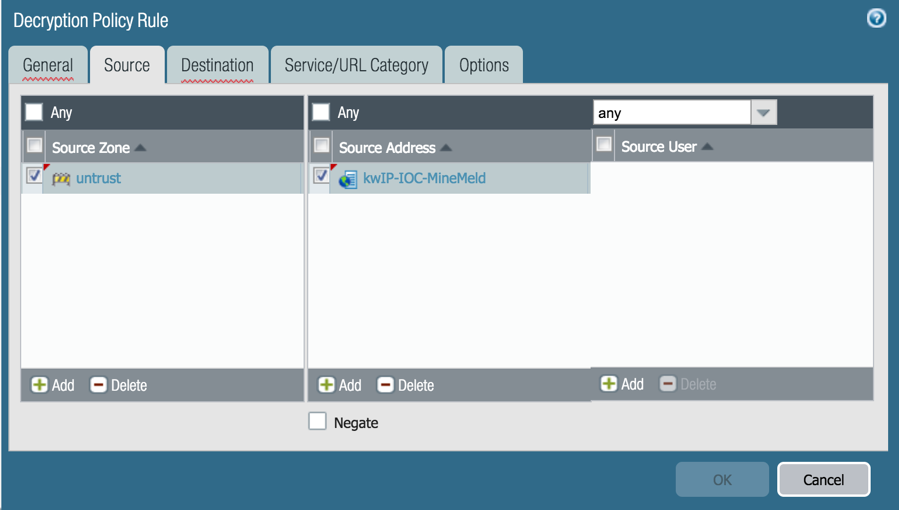Click the Source Zone column header text

click(x=91, y=148)
